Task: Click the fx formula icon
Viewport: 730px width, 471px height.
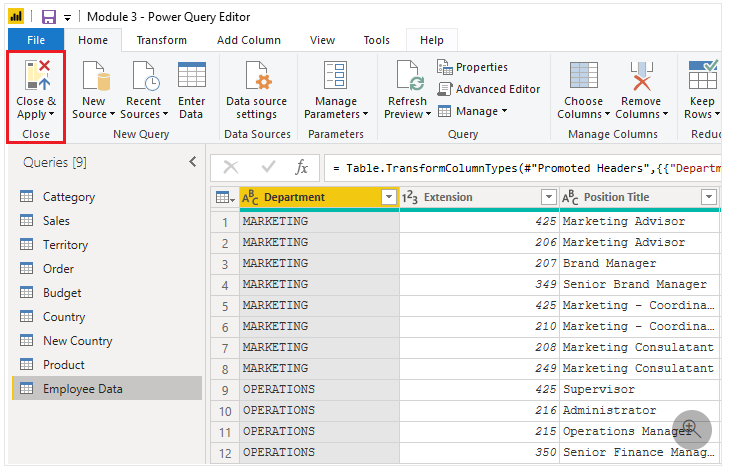Action: click(x=301, y=167)
